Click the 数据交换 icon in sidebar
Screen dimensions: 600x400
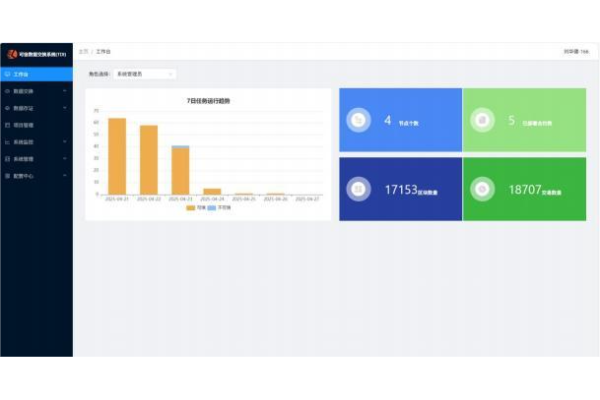[8, 91]
